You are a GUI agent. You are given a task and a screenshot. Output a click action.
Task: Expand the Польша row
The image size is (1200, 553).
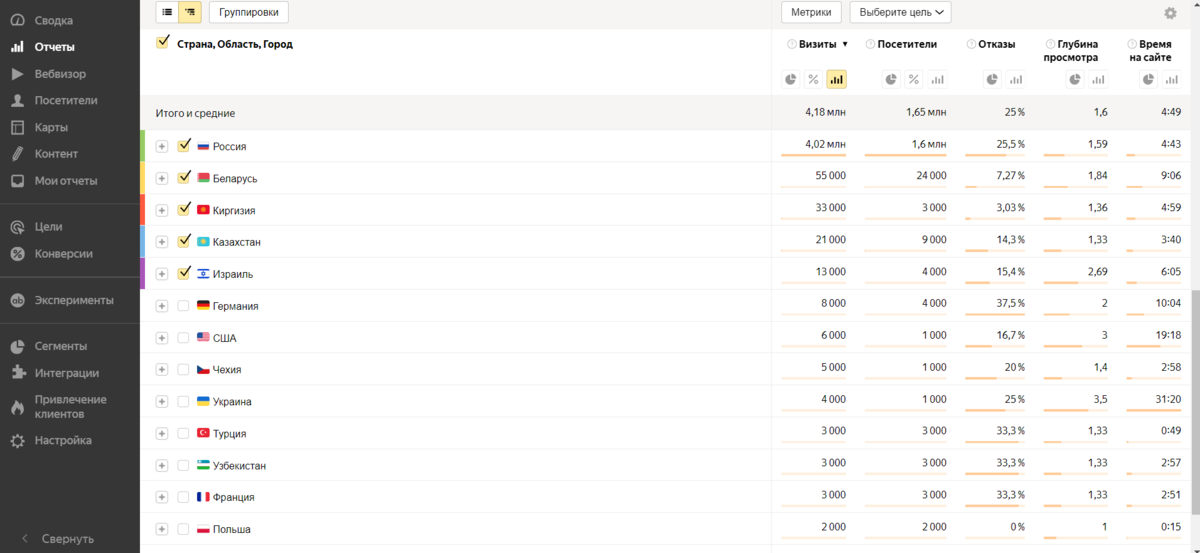coord(162,529)
